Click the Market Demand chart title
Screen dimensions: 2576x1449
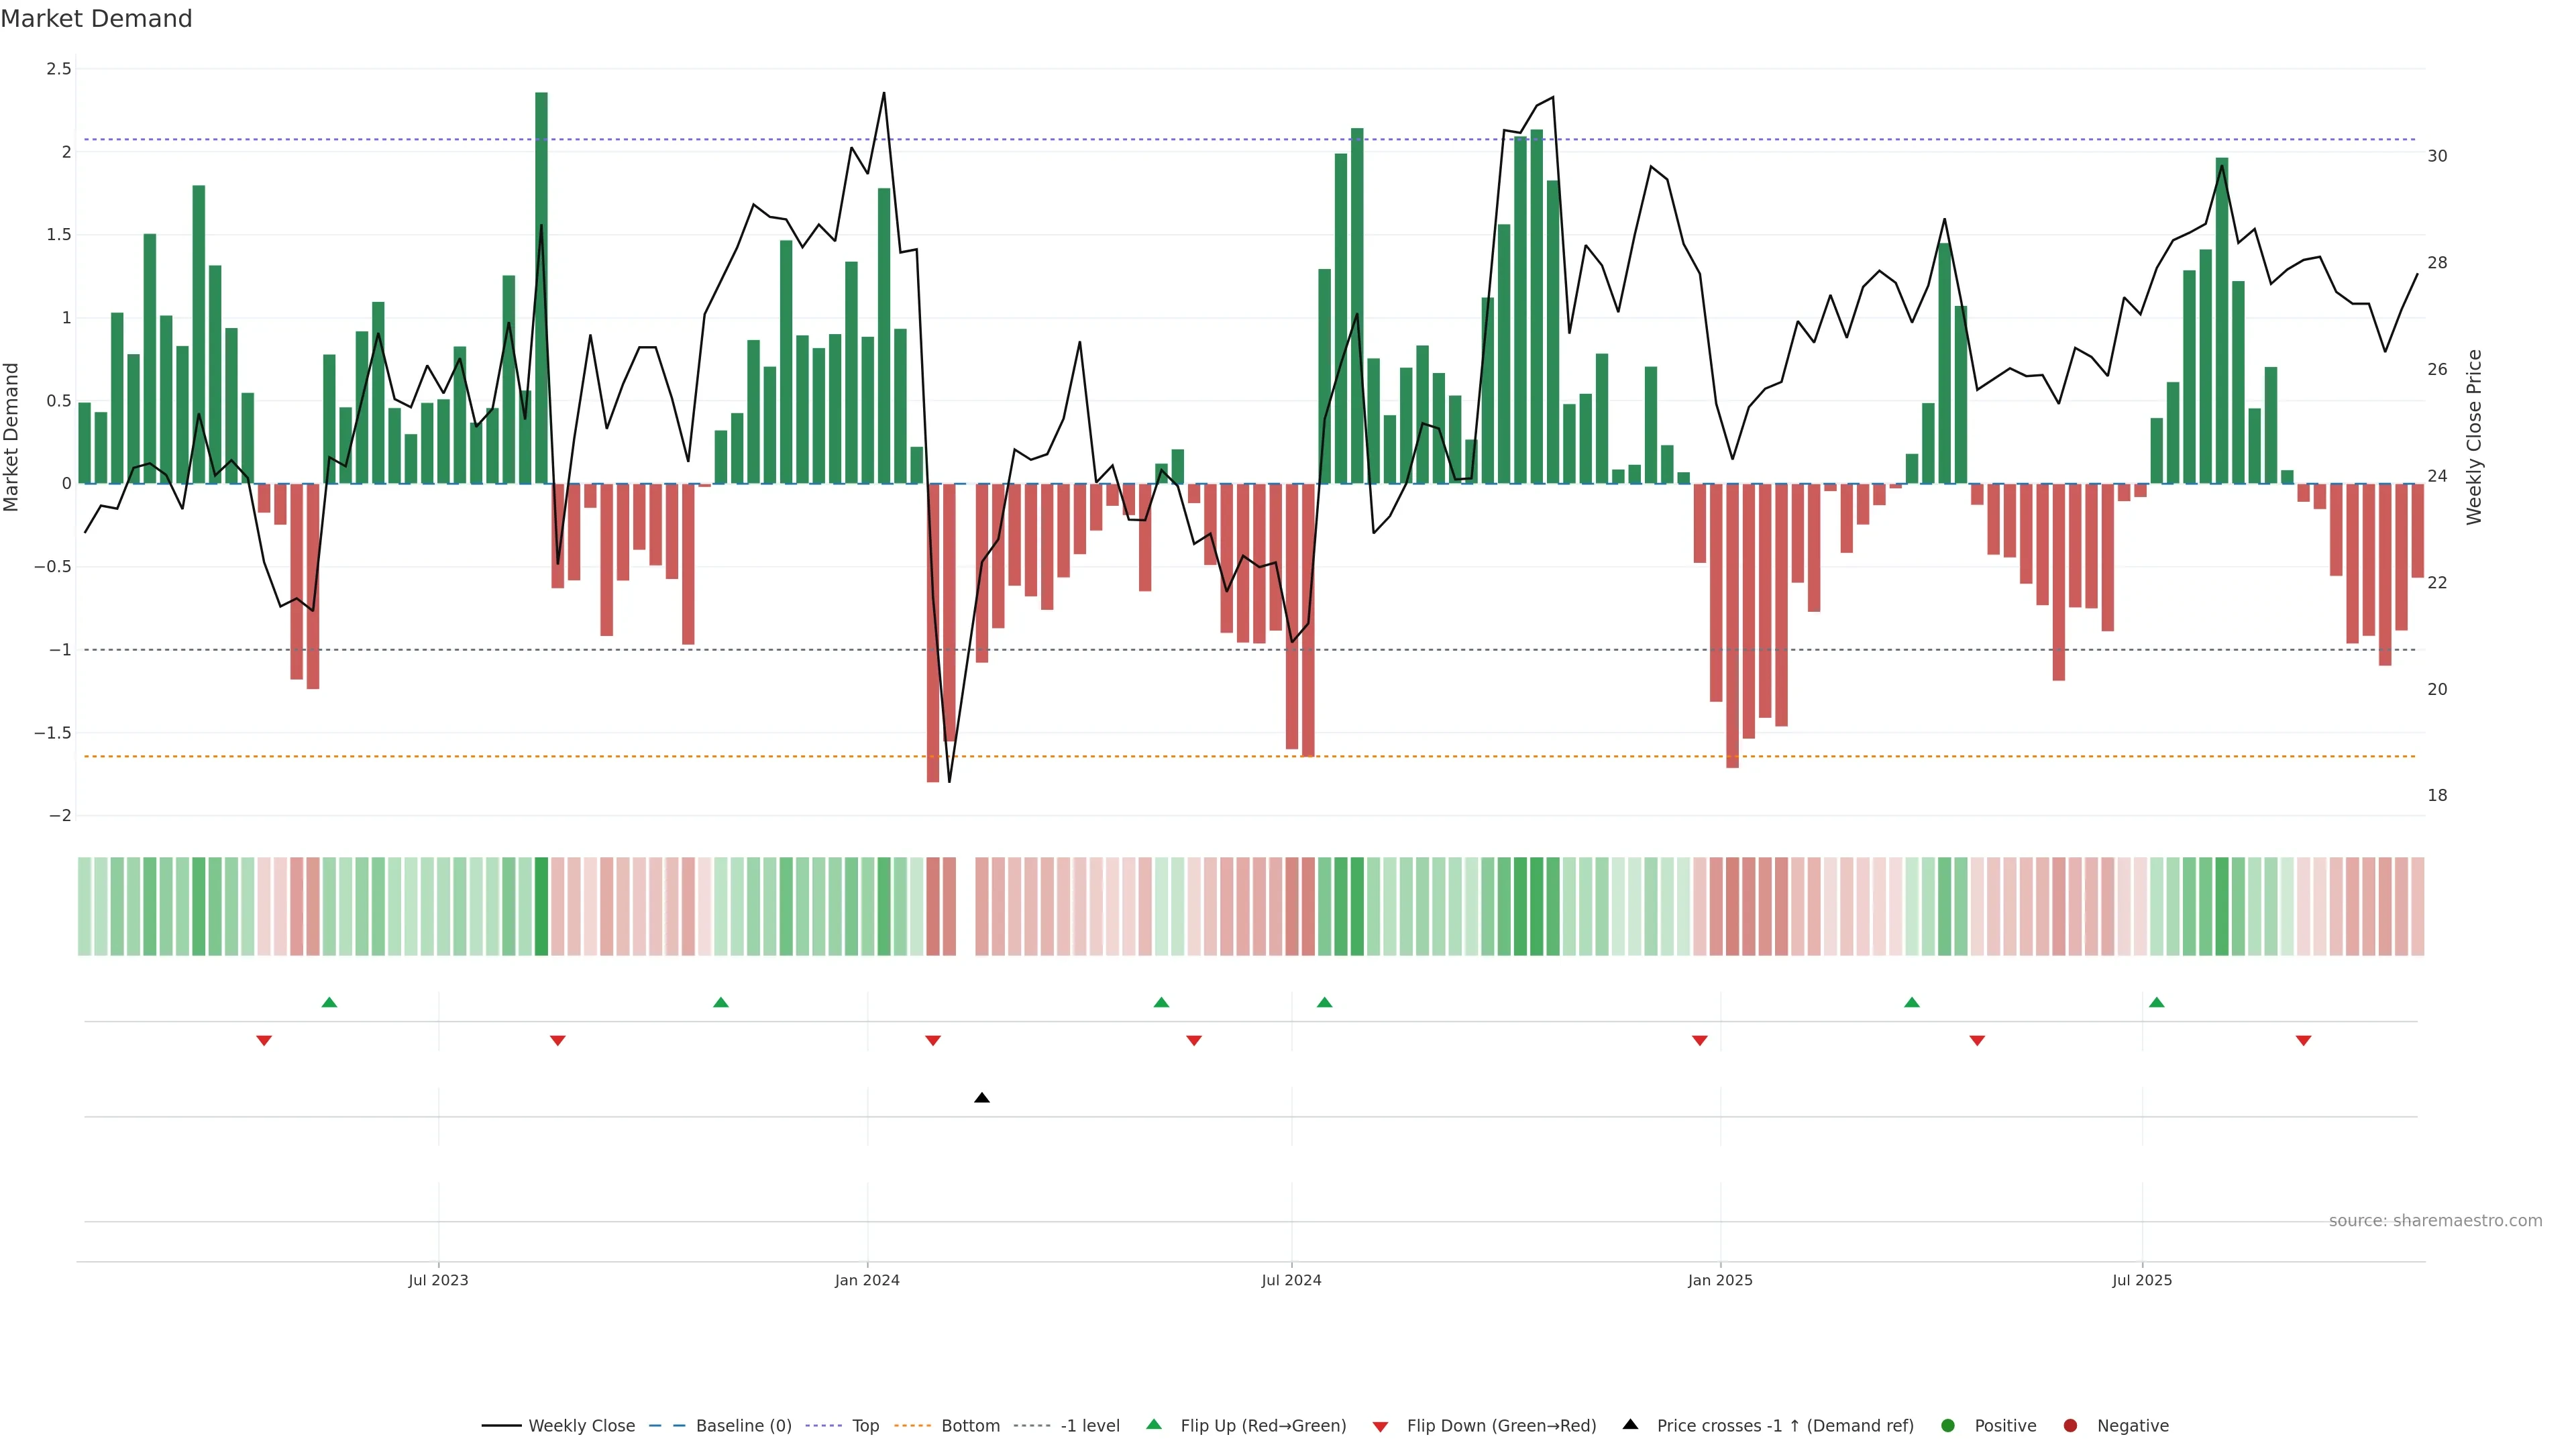(x=96, y=19)
